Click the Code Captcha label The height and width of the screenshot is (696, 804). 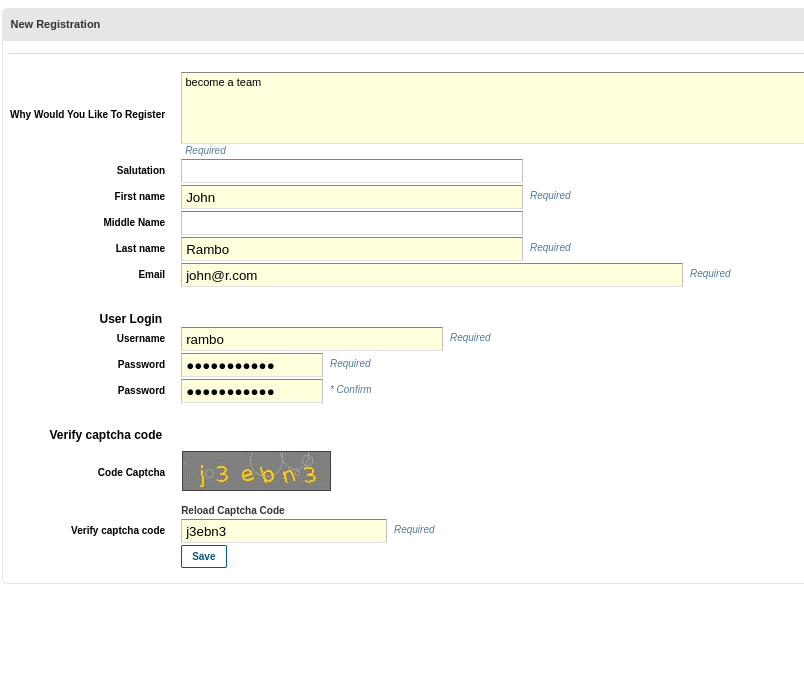pos(131,472)
